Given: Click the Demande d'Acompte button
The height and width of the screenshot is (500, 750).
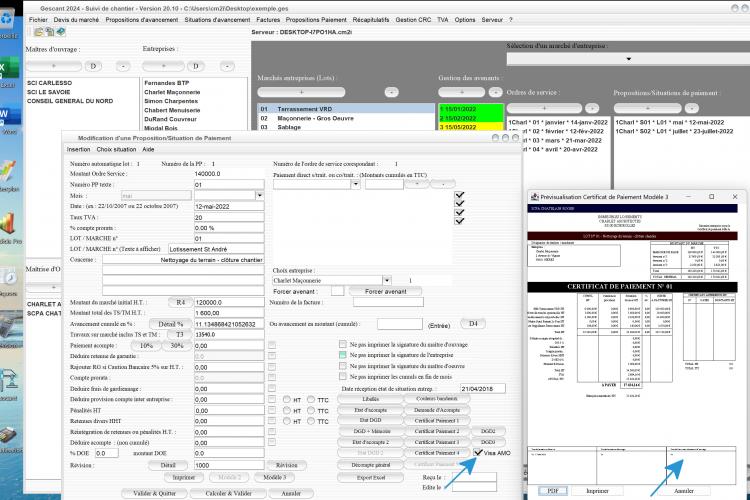Looking at the screenshot, I should (437, 410).
